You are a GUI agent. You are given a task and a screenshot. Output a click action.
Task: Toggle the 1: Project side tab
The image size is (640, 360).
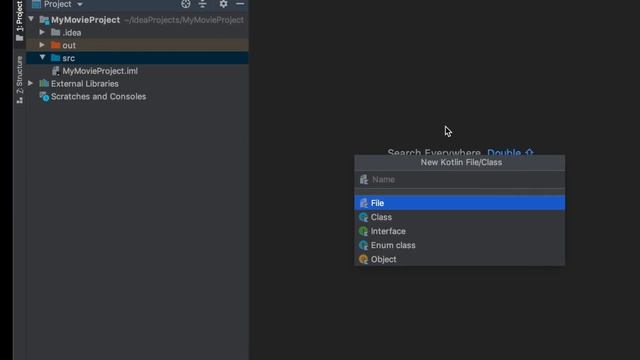[x=19, y=21]
